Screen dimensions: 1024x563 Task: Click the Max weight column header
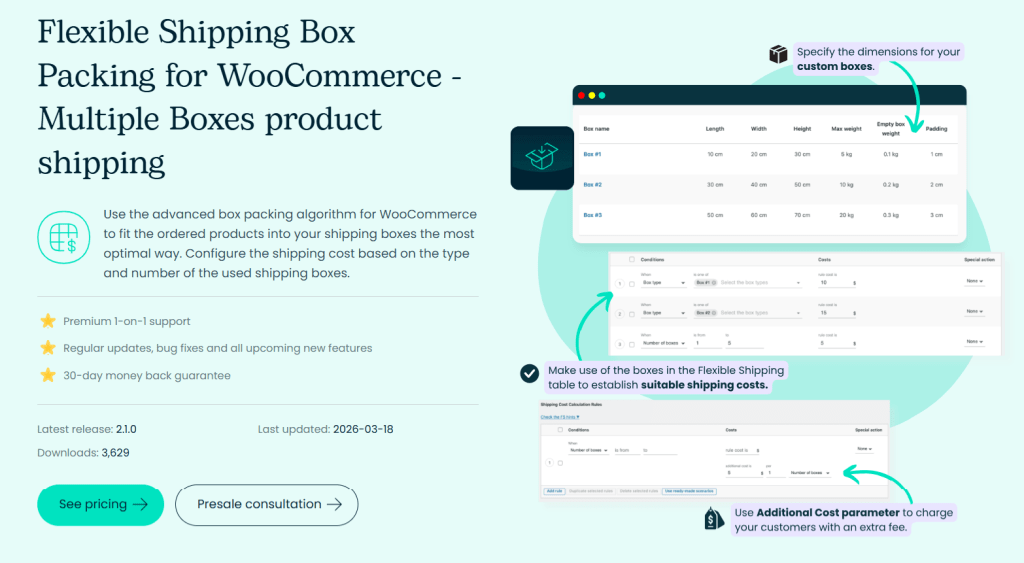pos(846,129)
